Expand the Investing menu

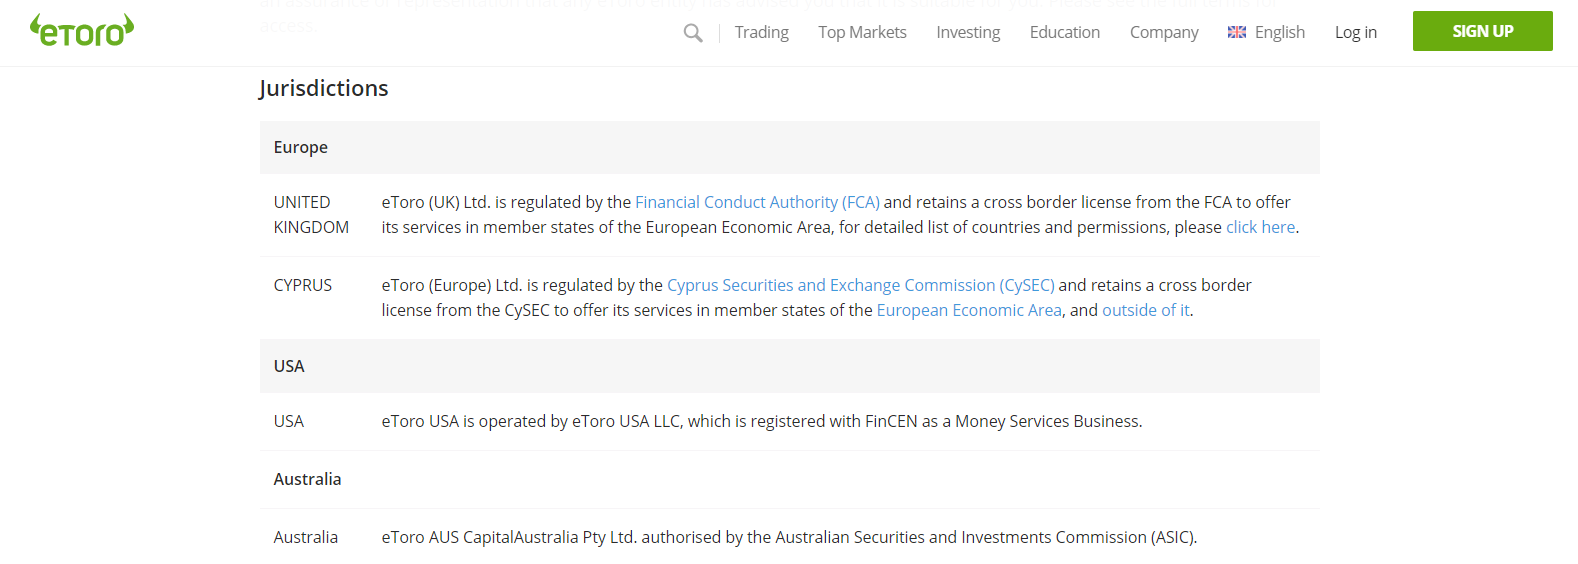pos(968,32)
